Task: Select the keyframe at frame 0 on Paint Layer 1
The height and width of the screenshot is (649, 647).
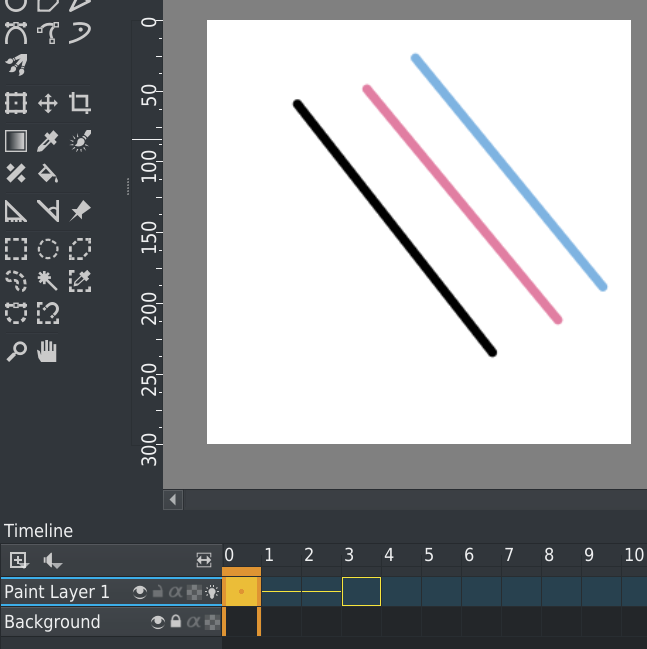Action: [241, 591]
